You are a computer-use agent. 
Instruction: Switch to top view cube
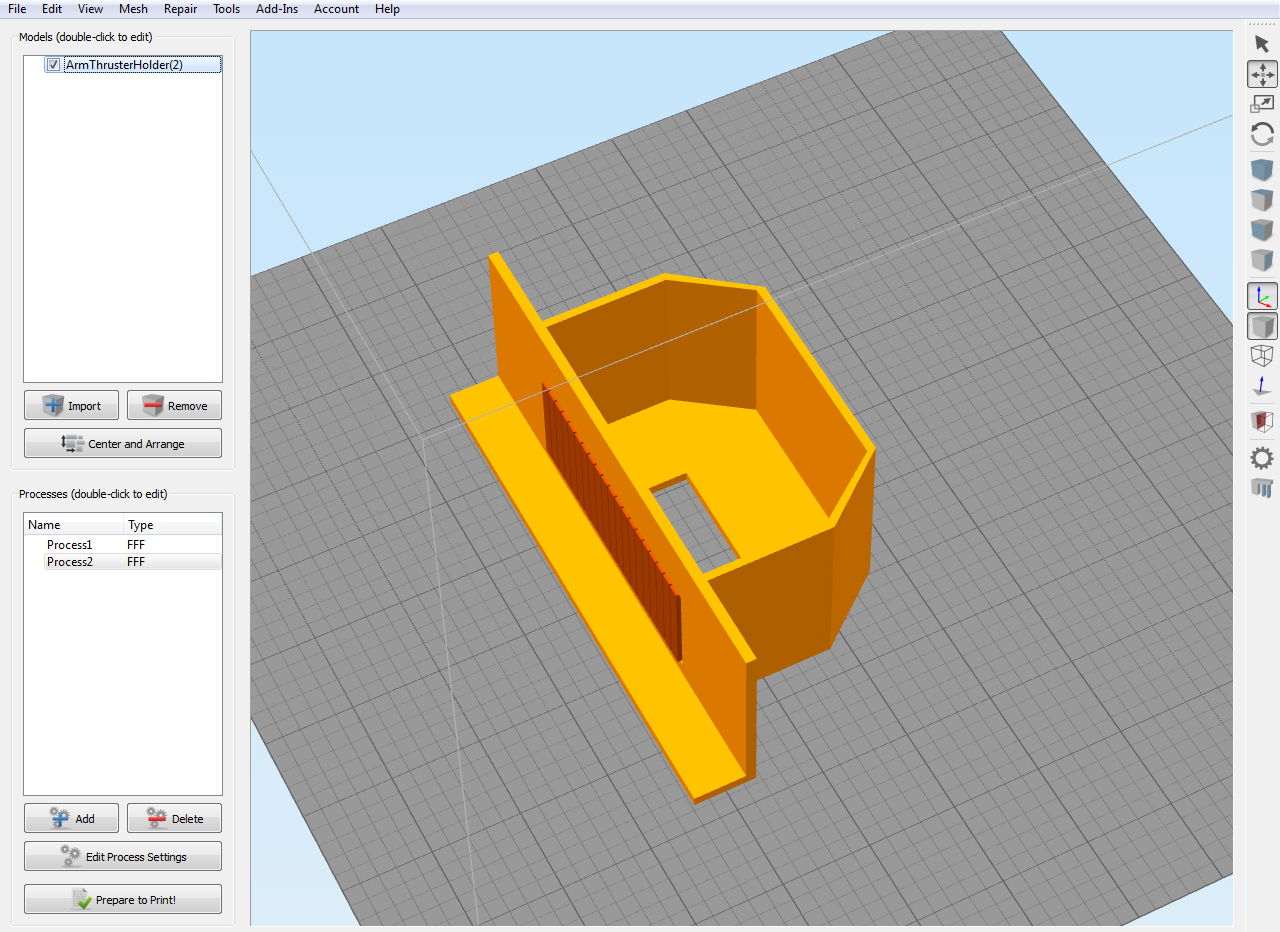(1262, 200)
